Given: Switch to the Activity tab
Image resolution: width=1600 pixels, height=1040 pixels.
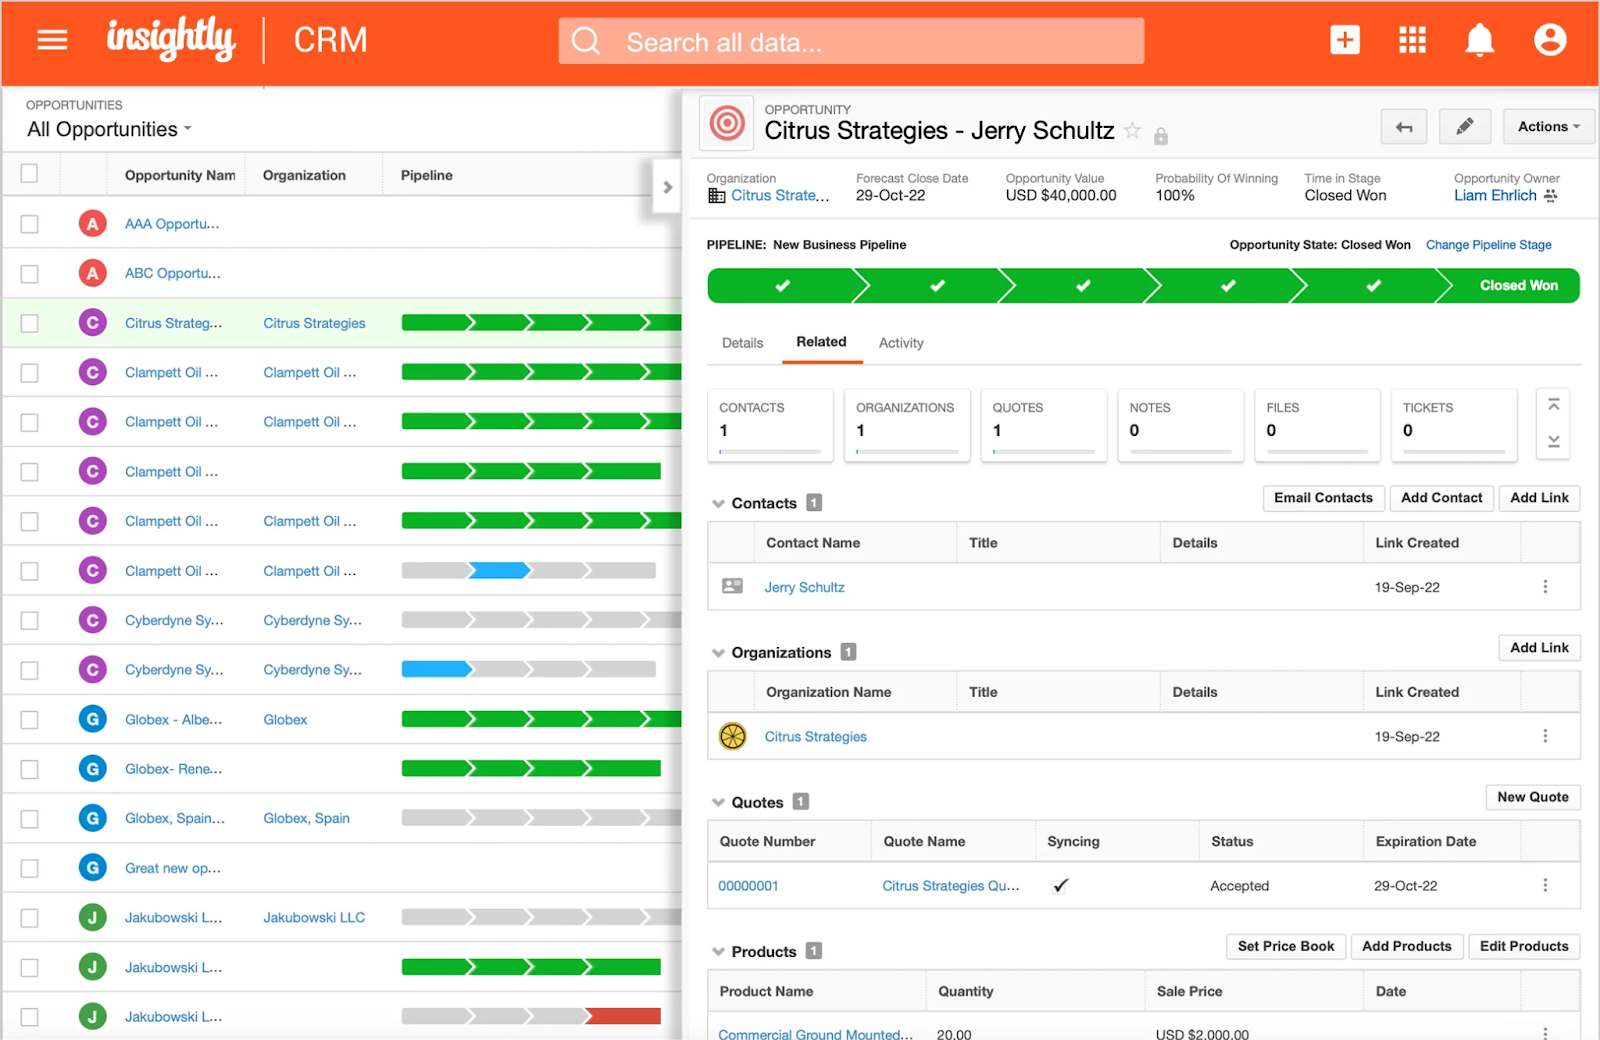Looking at the screenshot, I should click(900, 342).
